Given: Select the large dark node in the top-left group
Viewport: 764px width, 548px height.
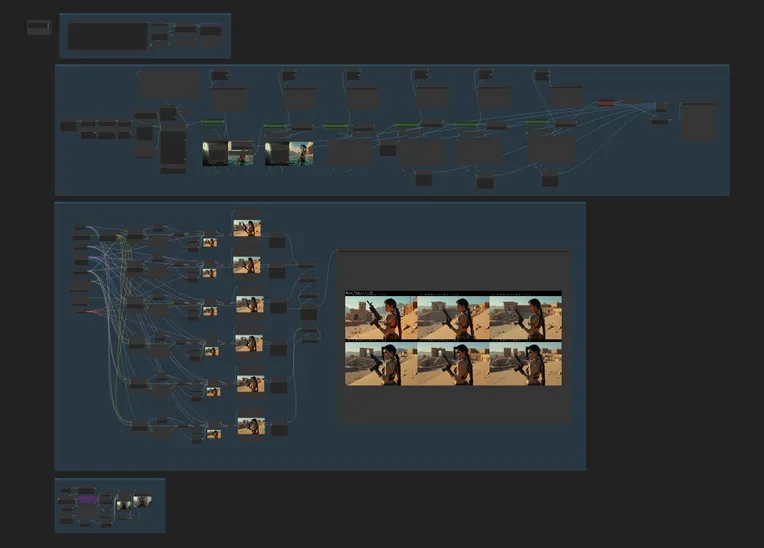Looking at the screenshot, I should pos(107,36).
